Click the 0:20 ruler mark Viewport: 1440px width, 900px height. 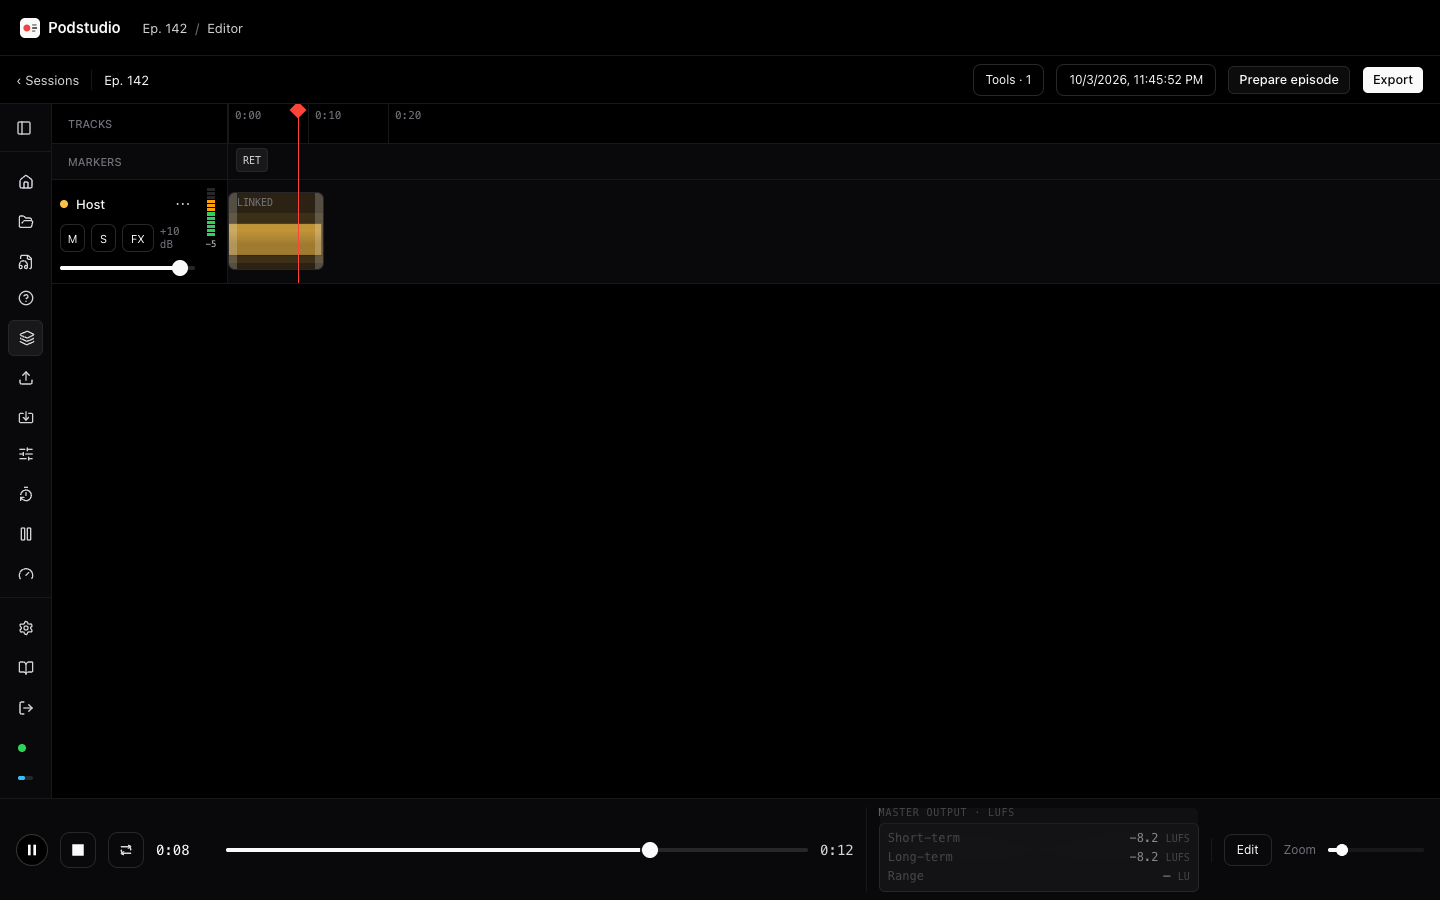[x=408, y=115]
